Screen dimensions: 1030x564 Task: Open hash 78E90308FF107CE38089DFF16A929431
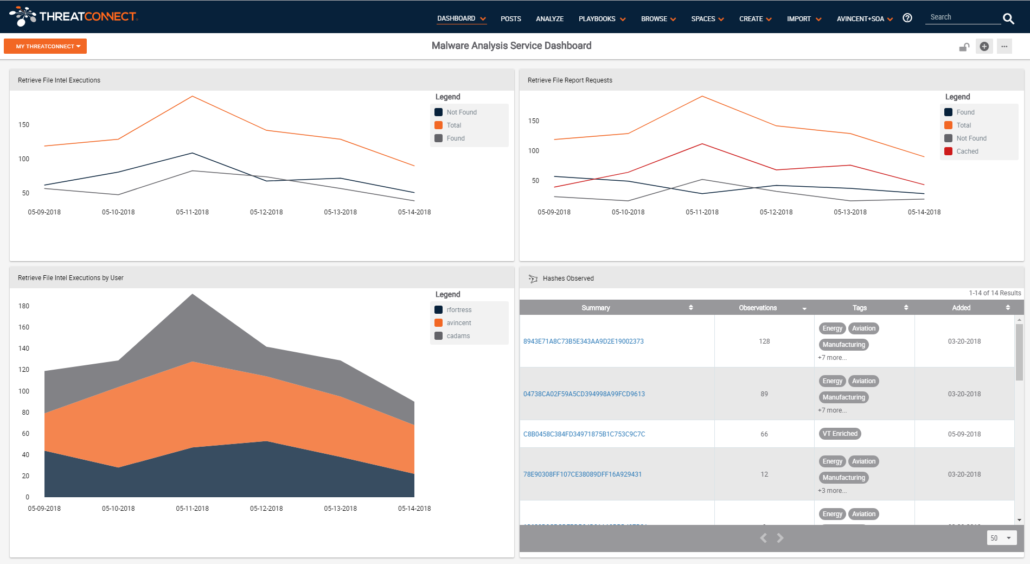click(x=582, y=474)
